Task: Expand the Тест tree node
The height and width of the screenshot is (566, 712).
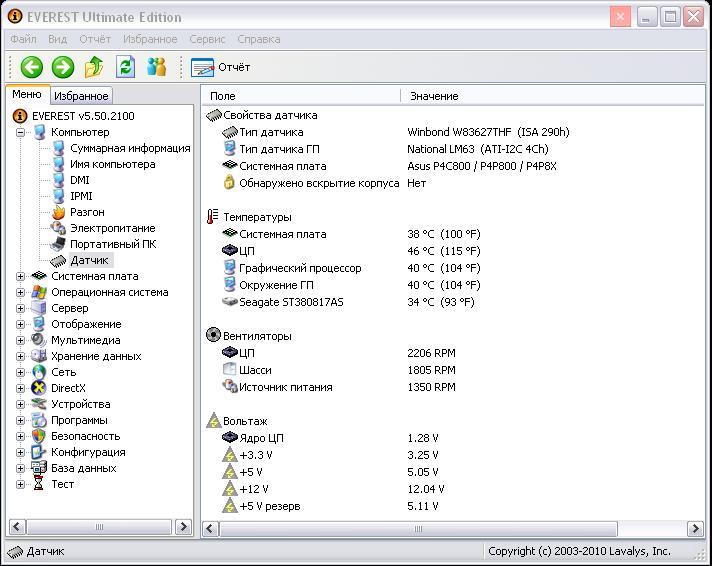Action: point(20,484)
